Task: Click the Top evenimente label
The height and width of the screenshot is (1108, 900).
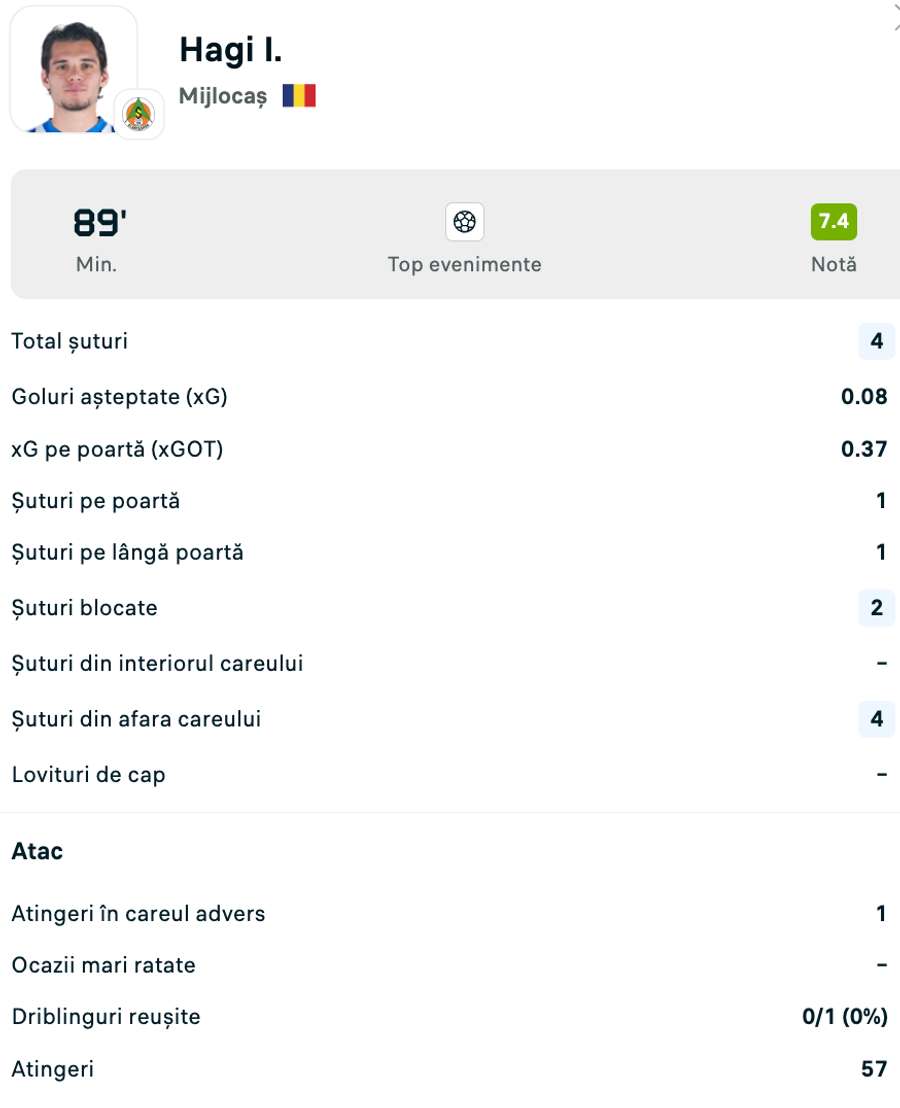Action: coord(464,265)
